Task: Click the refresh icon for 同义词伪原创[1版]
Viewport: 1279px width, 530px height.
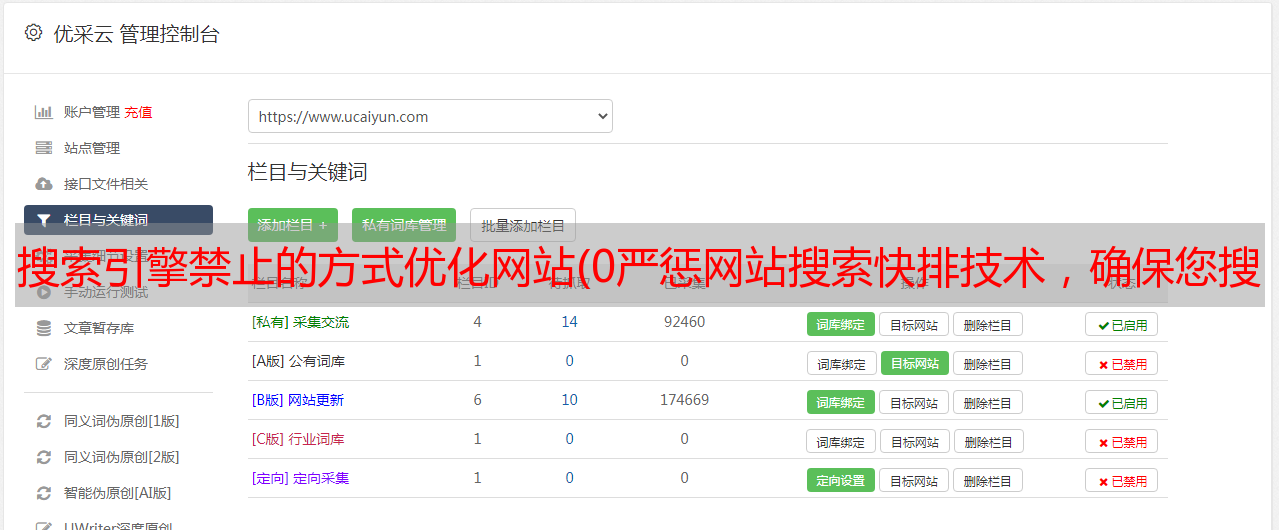Action: click(44, 421)
